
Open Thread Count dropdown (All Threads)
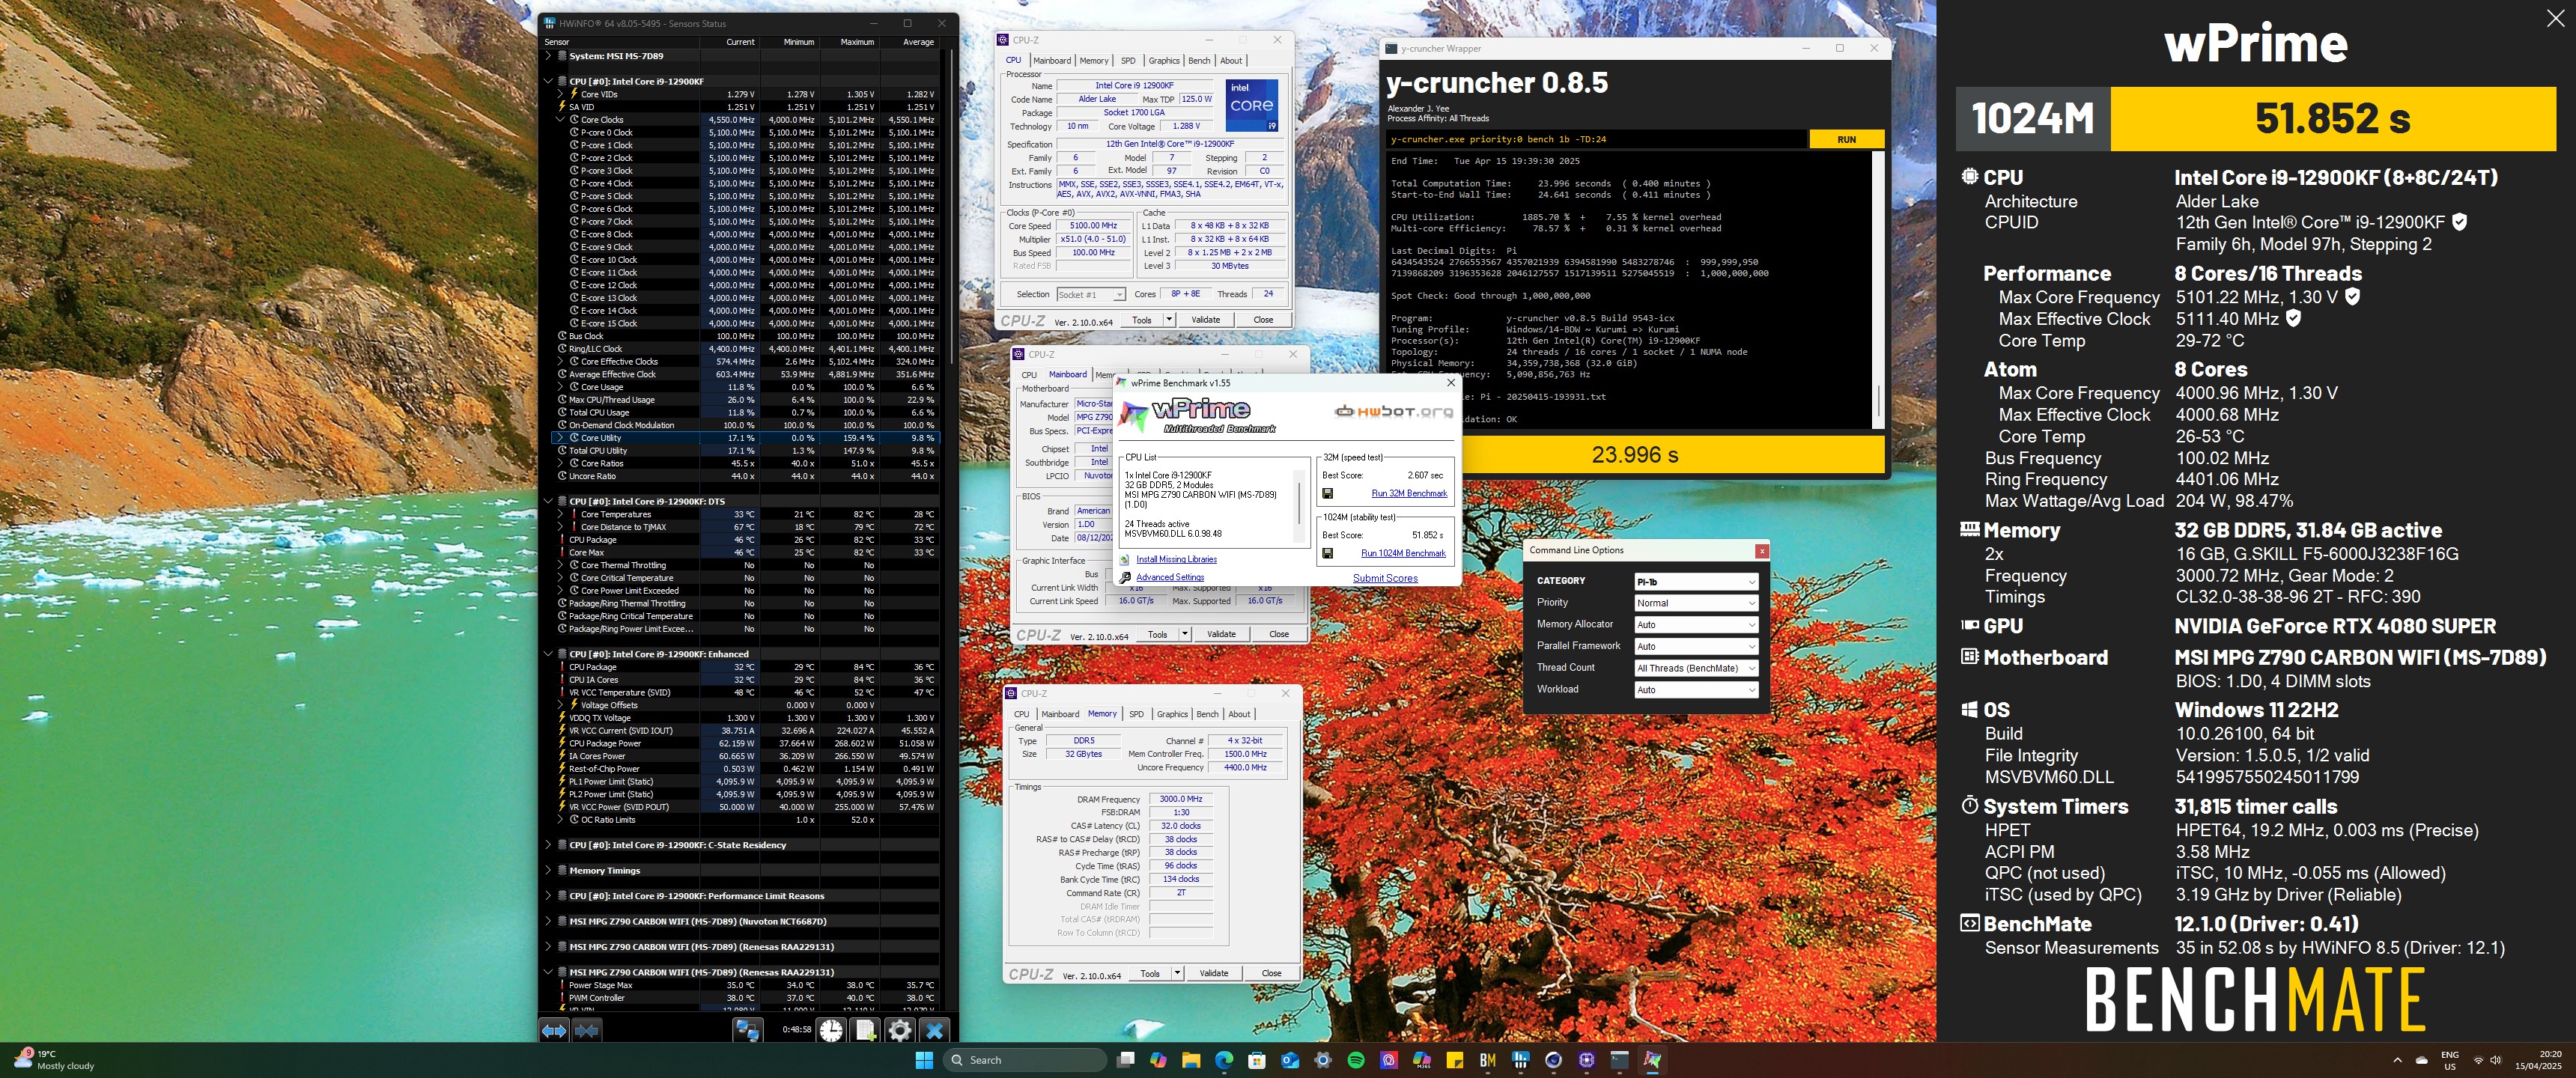pyautogui.click(x=1696, y=668)
